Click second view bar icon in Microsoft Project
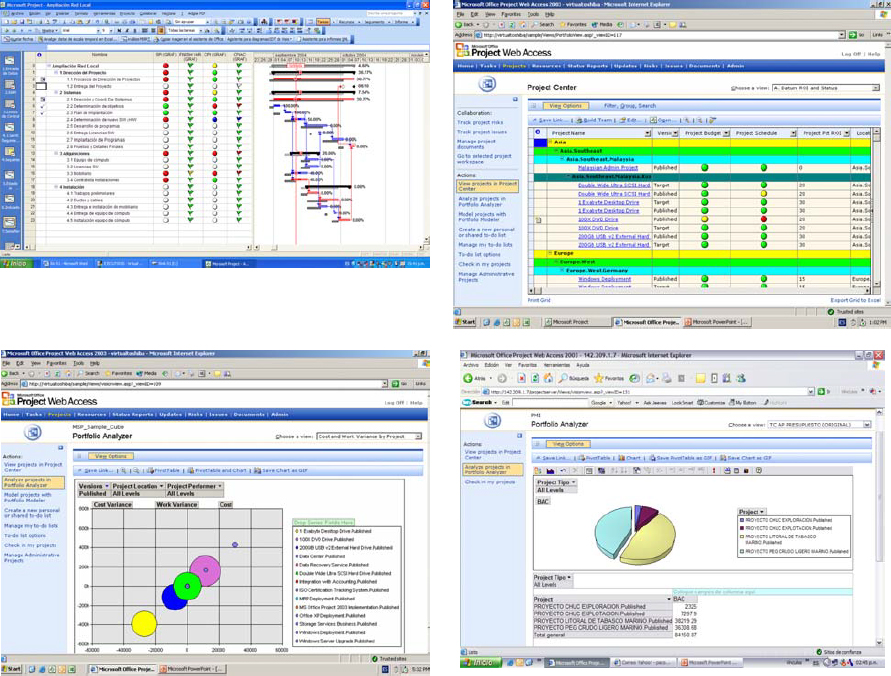The height and width of the screenshot is (676, 891). [10, 84]
